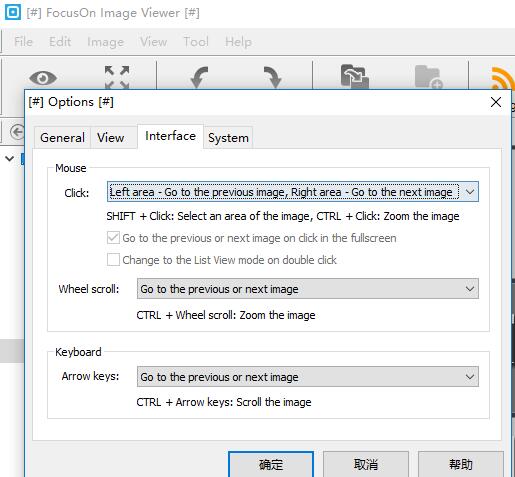
Task: Click the Arrow keys label
Action: tap(90, 376)
